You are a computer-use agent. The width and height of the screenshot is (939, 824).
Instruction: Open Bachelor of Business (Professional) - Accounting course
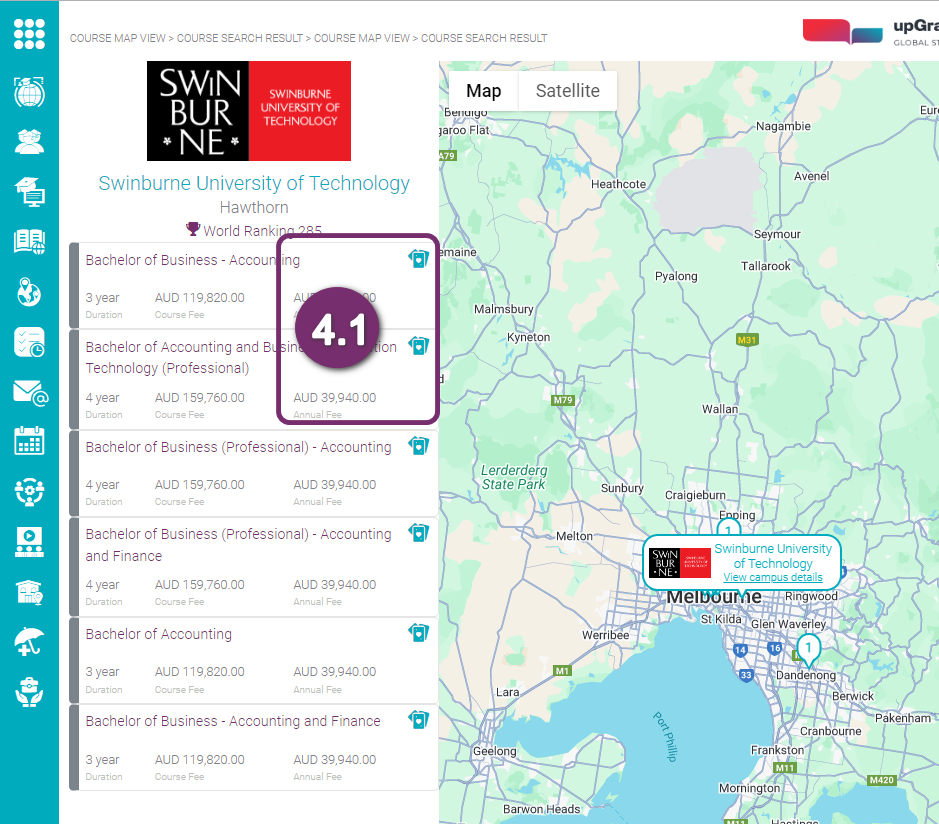[238, 447]
